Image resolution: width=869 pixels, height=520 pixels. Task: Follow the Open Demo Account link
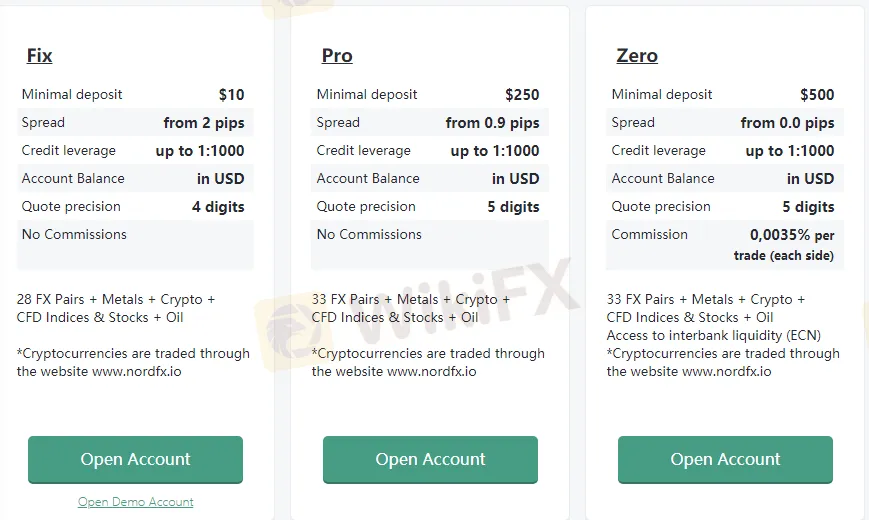tap(135, 502)
